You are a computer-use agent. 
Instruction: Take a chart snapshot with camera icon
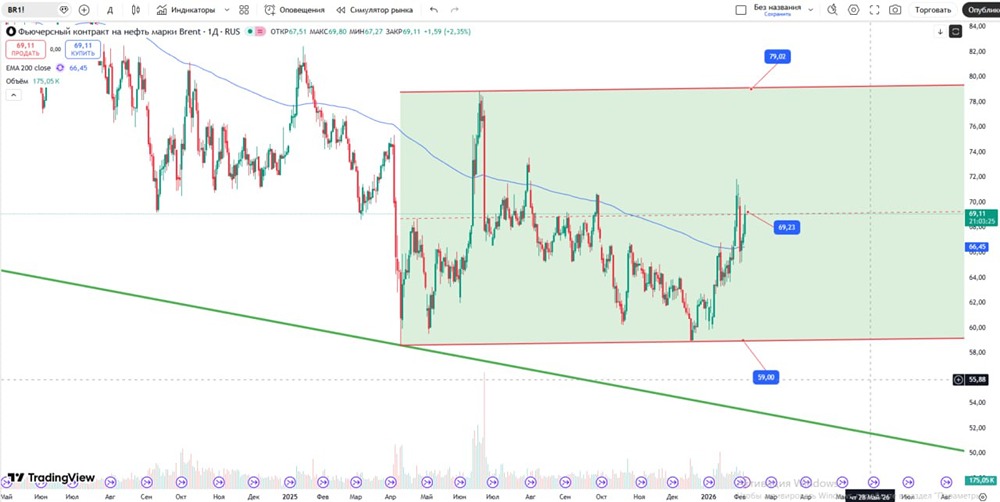pyautogui.click(x=895, y=10)
